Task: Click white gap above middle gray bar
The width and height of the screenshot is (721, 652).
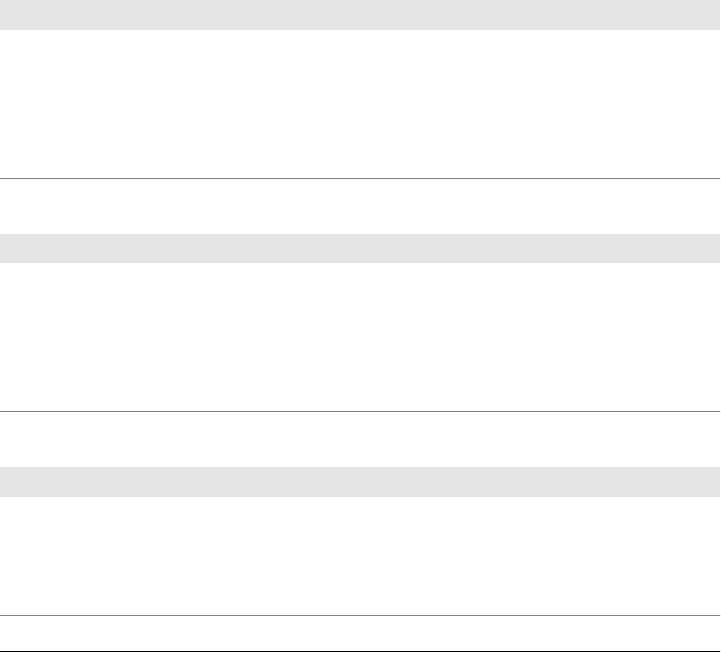Action: (360, 206)
